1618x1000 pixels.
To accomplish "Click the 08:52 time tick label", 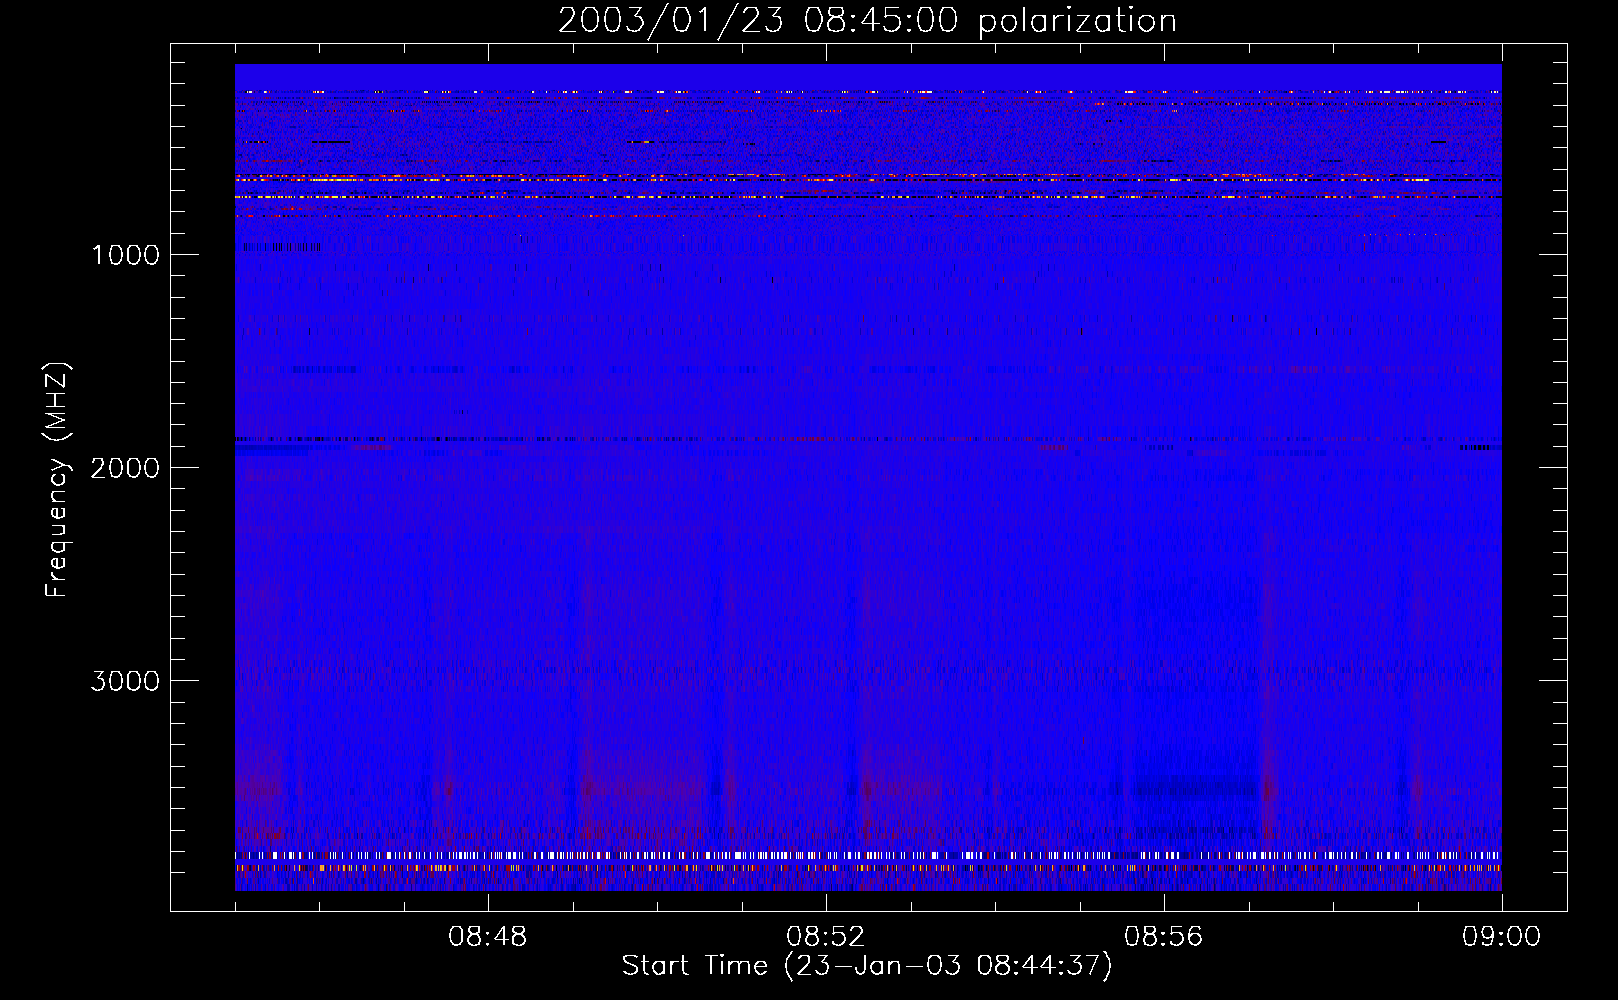I will pos(826,938).
